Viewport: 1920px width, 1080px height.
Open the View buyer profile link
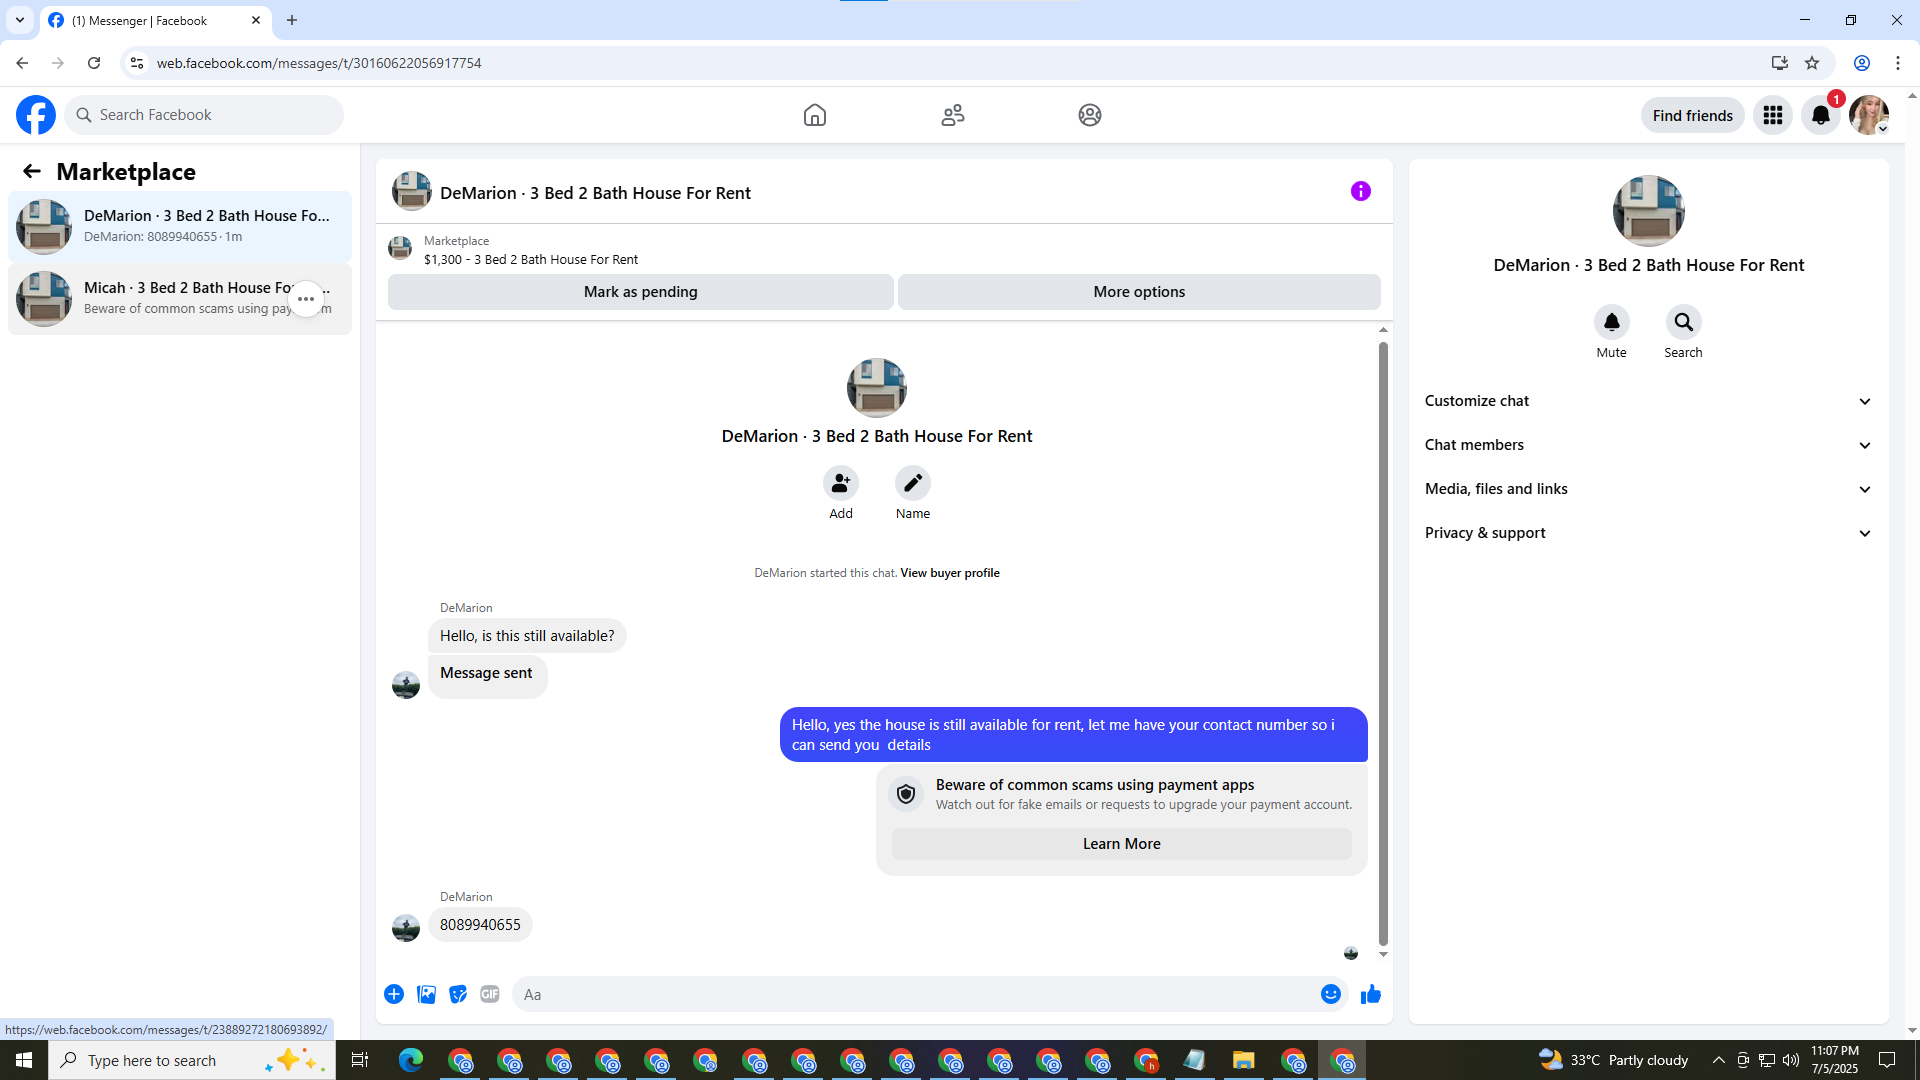click(949, 573)
